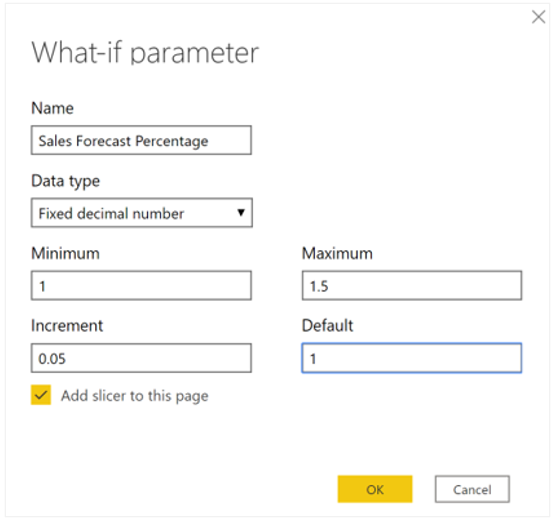
Task: Uncheck the yellow slicer checkbox
Action: (x=41, y=395)
